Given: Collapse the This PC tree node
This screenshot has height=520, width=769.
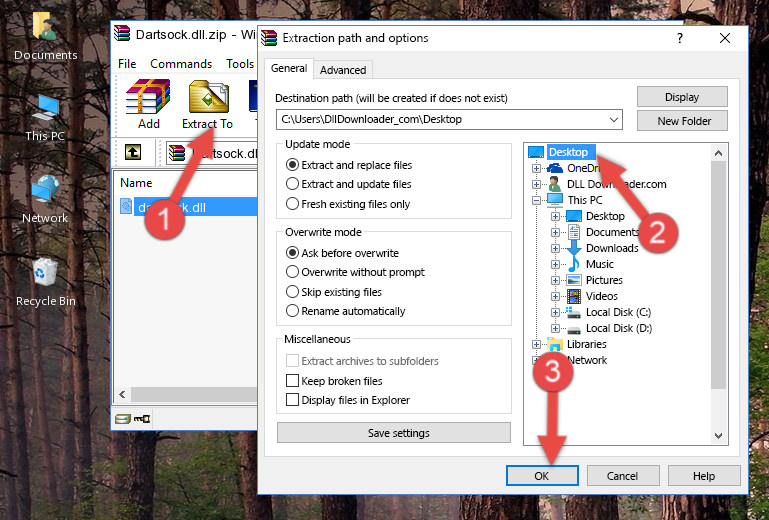Looking at the screenshot, I should tap(536, 200).
